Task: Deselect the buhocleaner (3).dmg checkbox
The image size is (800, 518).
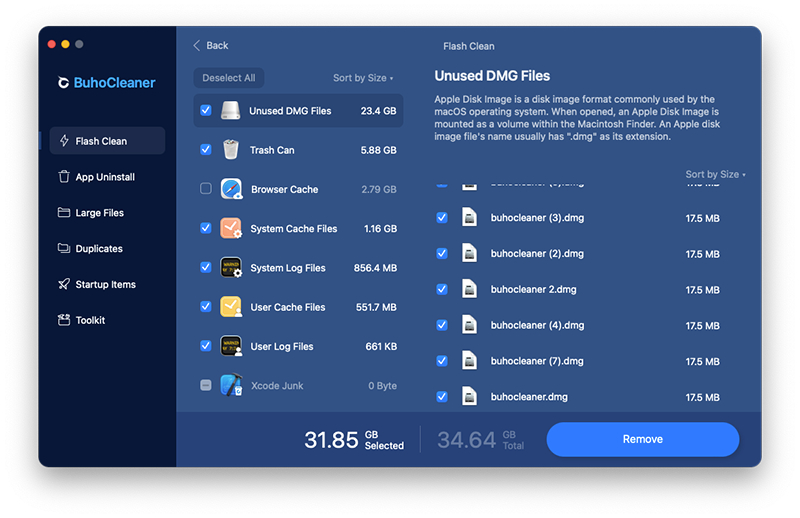Action: [x=442, y=217]
